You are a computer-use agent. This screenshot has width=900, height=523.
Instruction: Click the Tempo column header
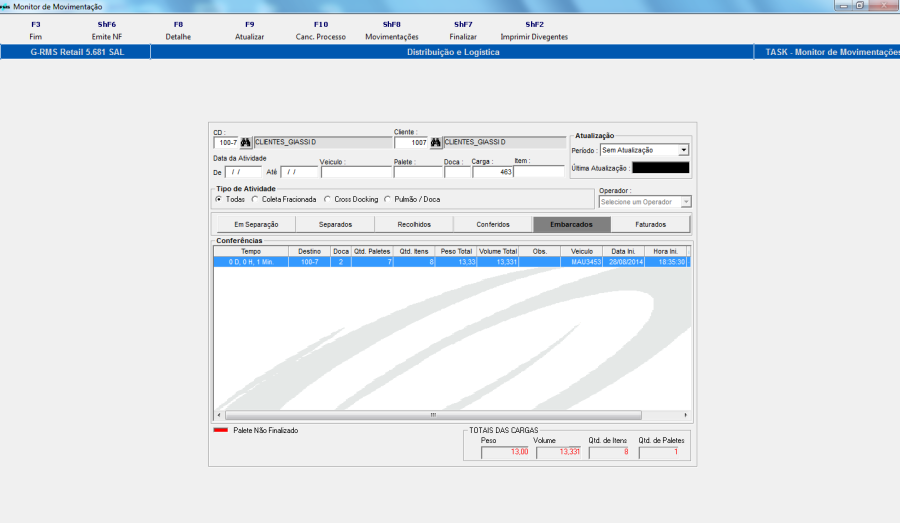[x=251, y=251]
